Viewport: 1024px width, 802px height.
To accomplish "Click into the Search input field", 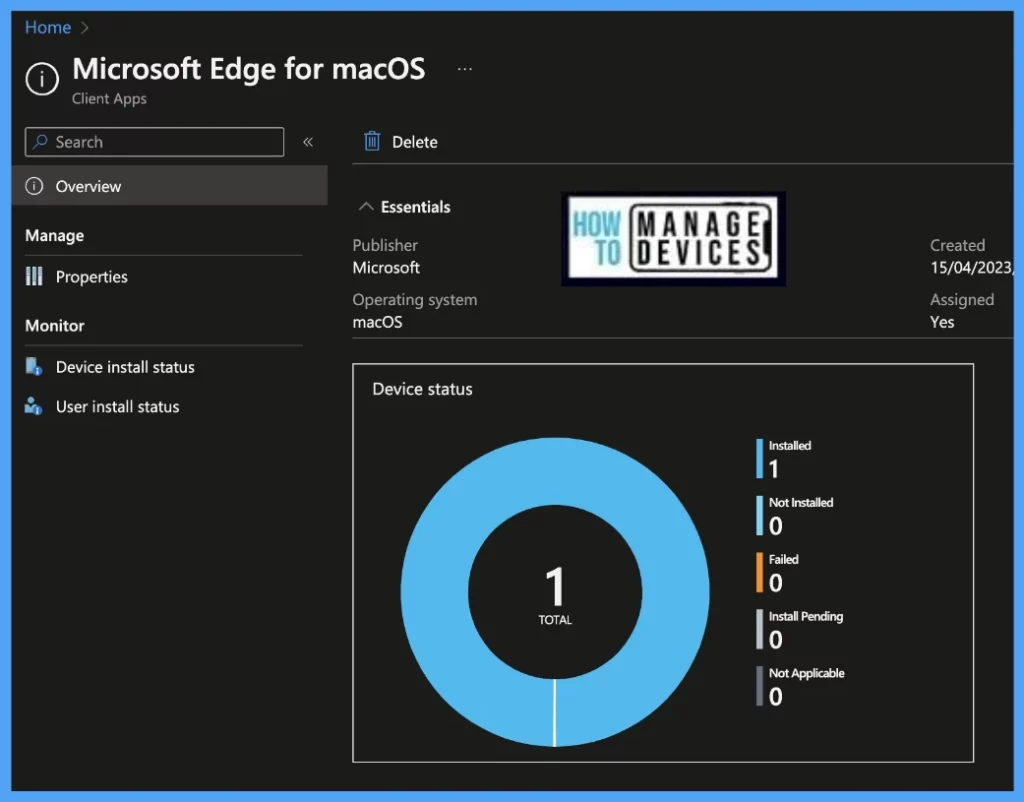I will 154,142.
